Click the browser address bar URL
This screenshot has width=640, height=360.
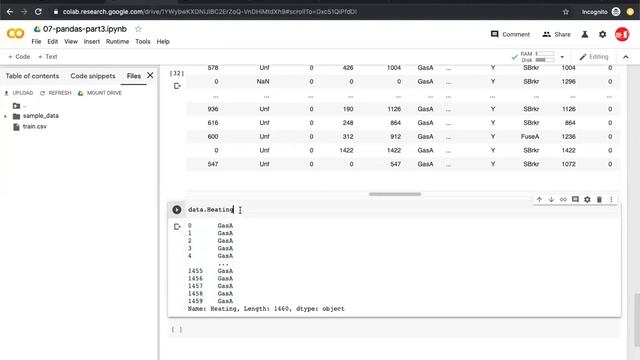[210, 12]
